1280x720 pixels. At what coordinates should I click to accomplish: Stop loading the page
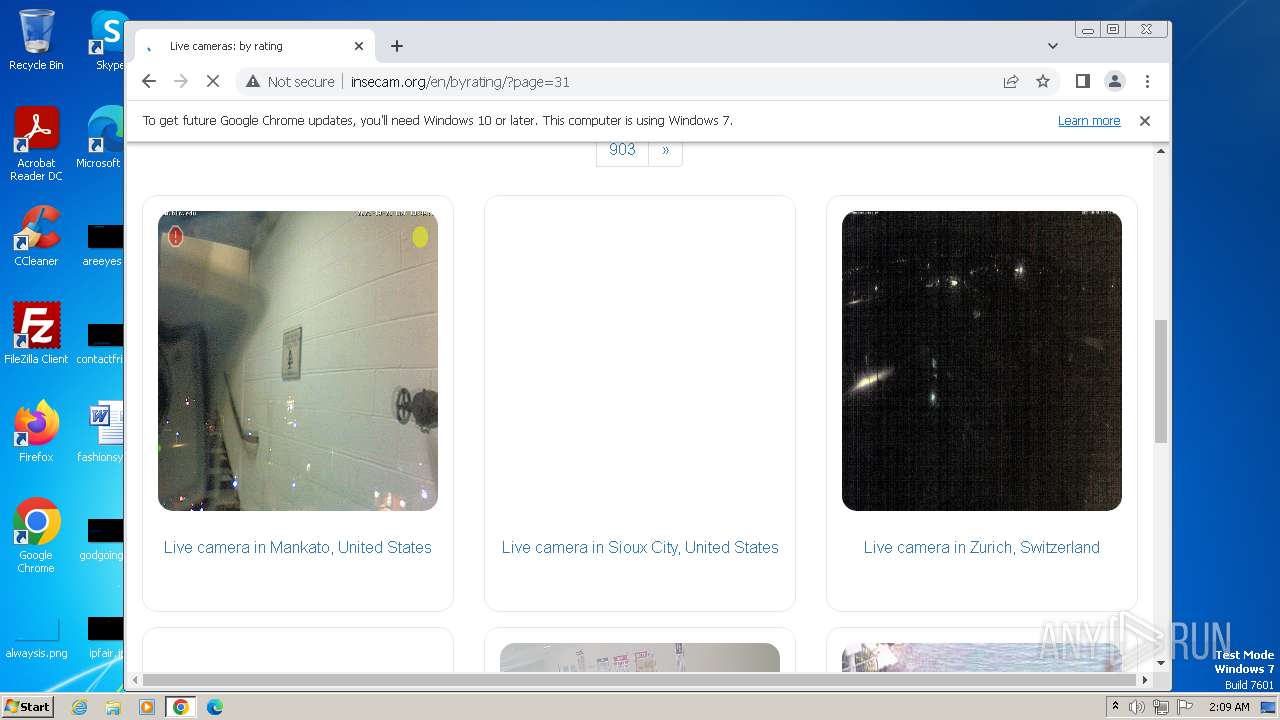(x=212, y=81)
